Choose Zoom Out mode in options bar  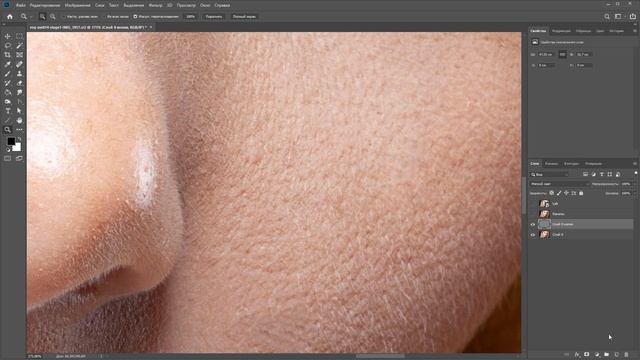(x=53, y=17)
